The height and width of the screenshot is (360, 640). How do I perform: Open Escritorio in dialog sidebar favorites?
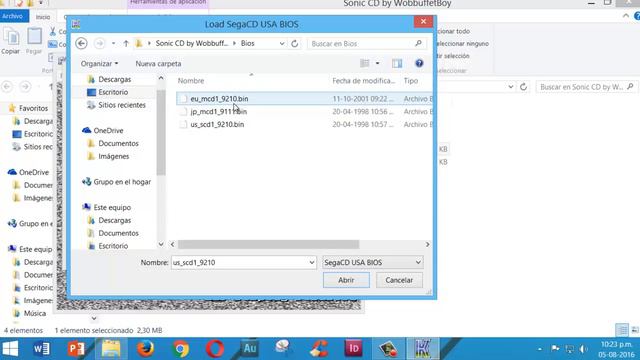[113, 92]
